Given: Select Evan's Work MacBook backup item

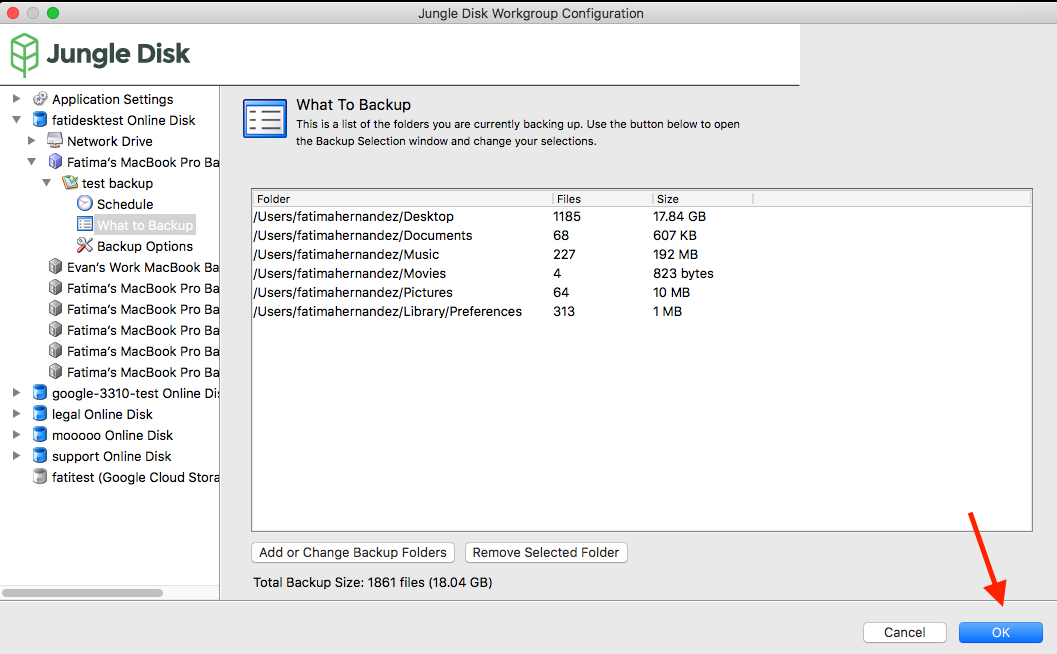Looking at the screenshot, I should tap(143, 267).
